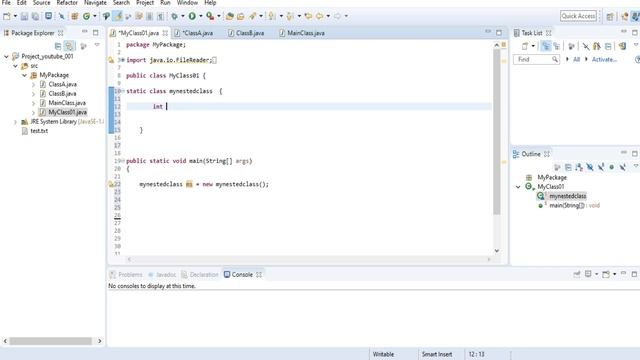Click the New Java Package toolbar icon
This screenshot has height=360, width=640.
(74, 16)
